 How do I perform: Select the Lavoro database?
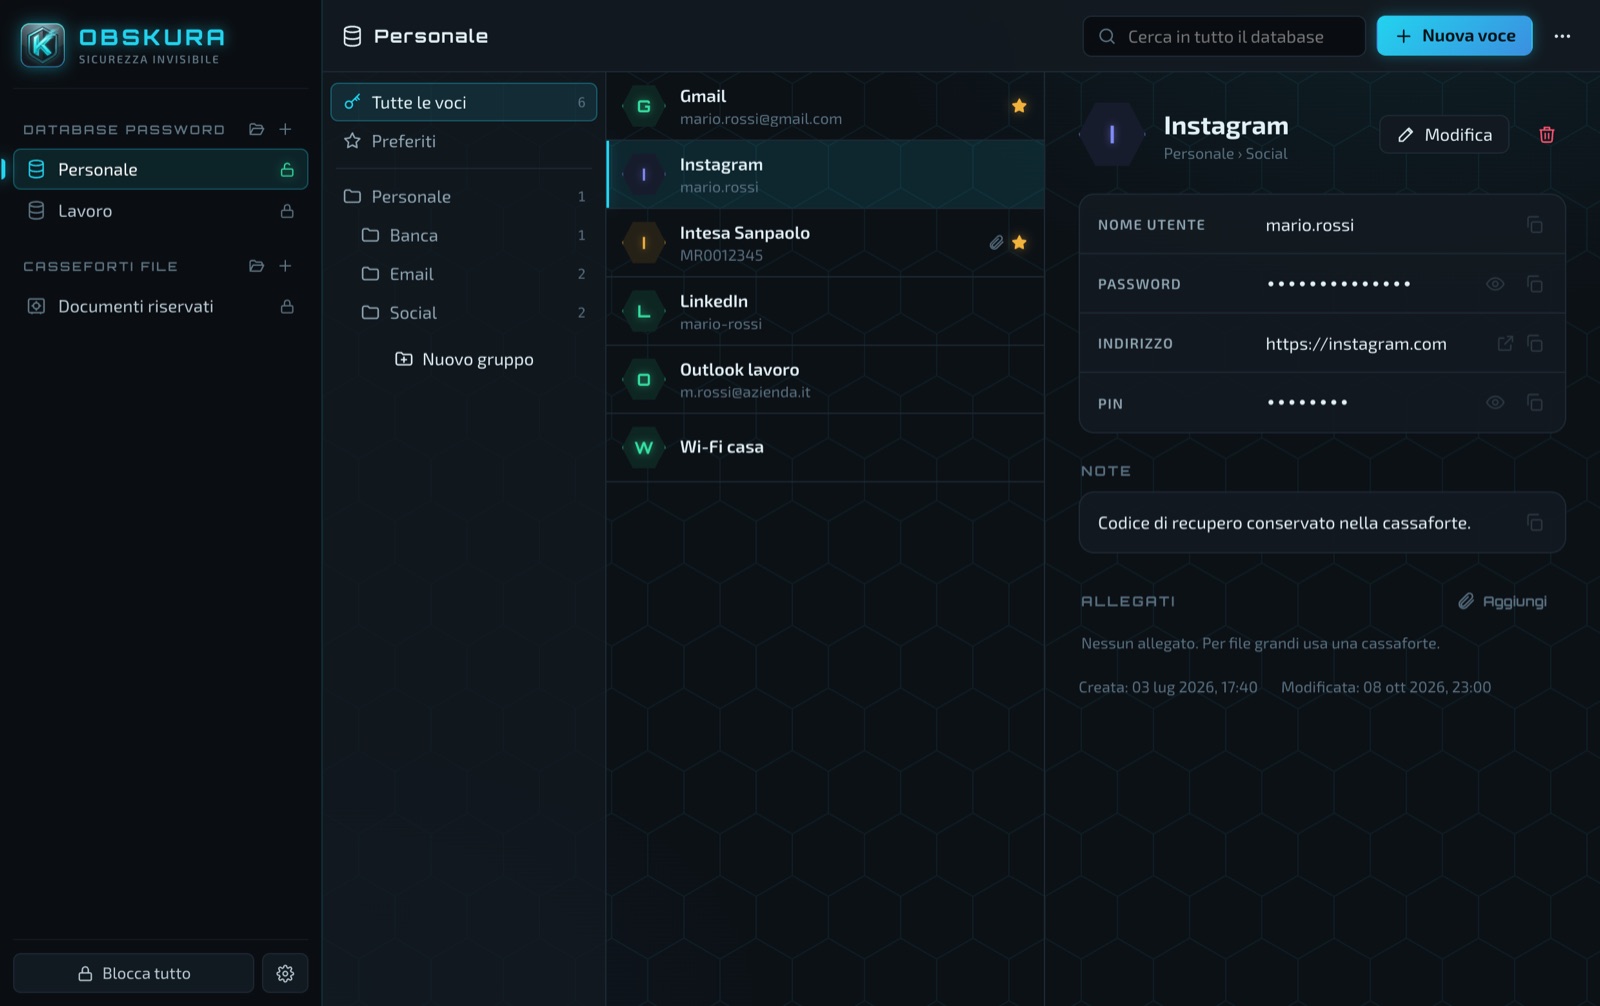pyautogui.click(x=160, y=211)
